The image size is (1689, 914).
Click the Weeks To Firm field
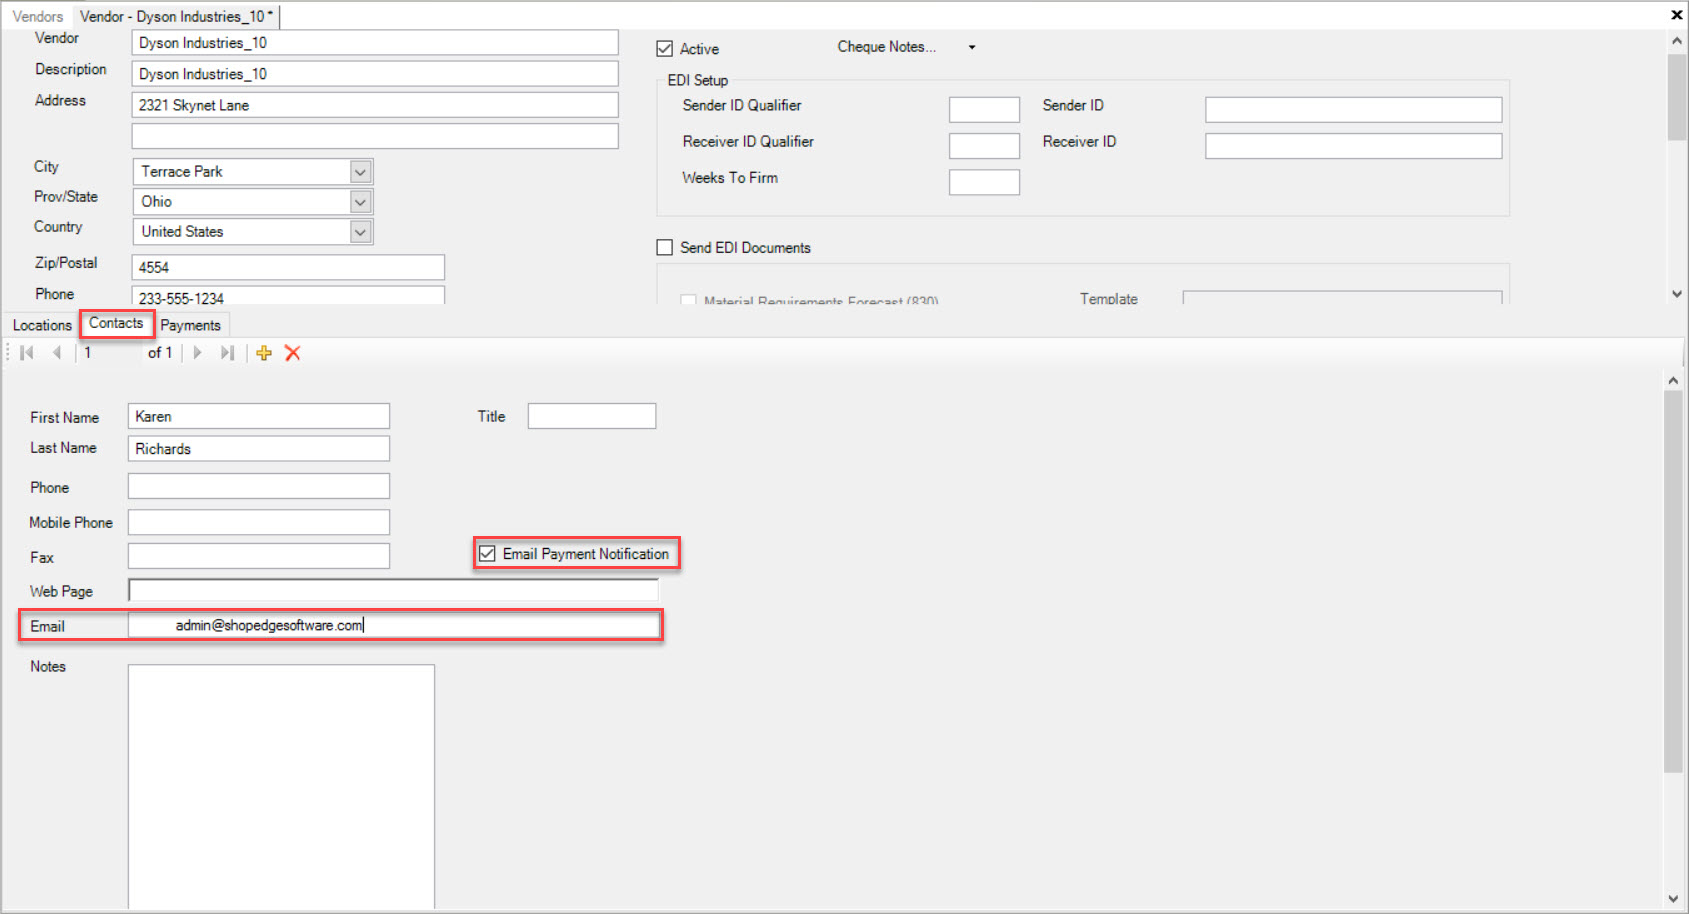[984, 181]
